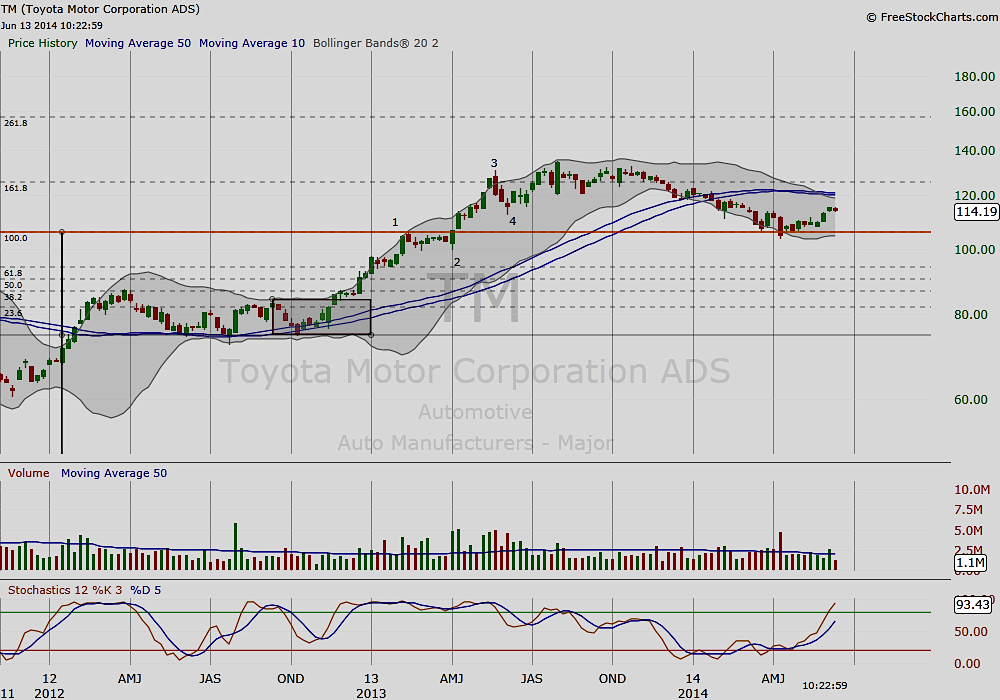Click the 10.0M volume axis label

tap(972, 490)
